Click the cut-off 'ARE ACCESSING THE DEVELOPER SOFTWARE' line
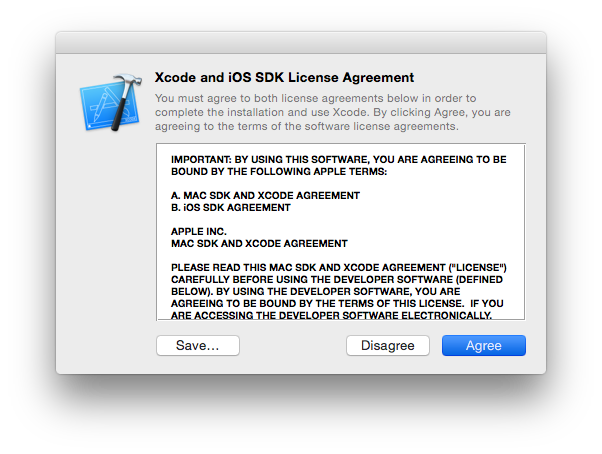The height and width of the screenshot is (454, 602). click(331, 315)
